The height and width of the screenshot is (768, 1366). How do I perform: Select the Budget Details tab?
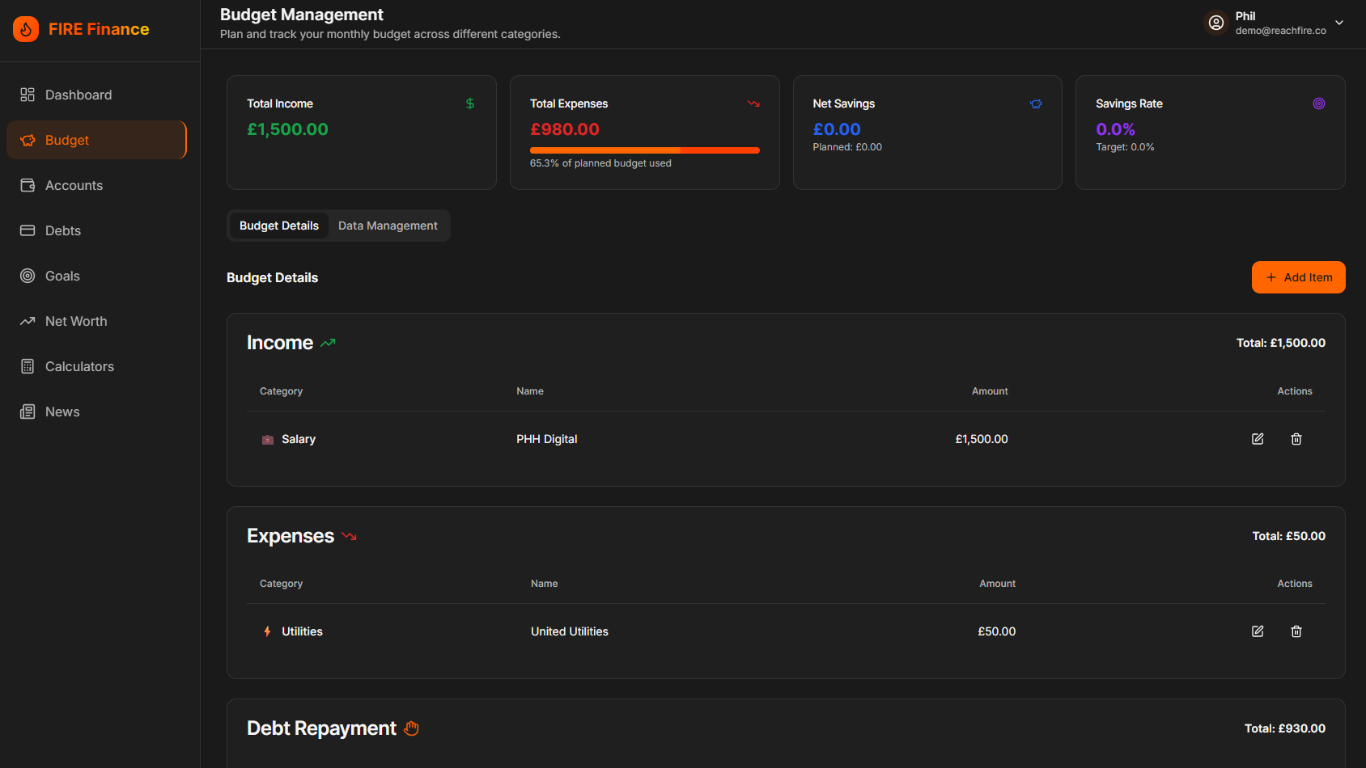click(279, 225)
